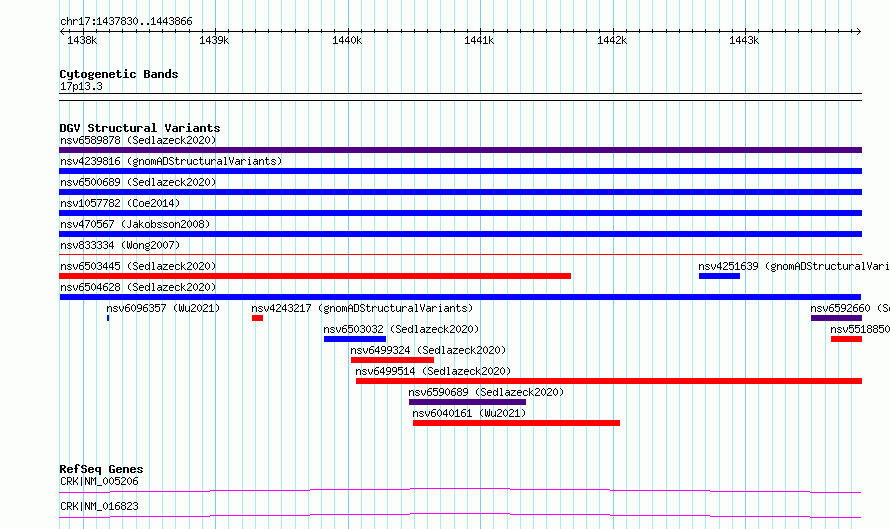Select the purple nsv6589878 variant bar

(x=460, y=150)
